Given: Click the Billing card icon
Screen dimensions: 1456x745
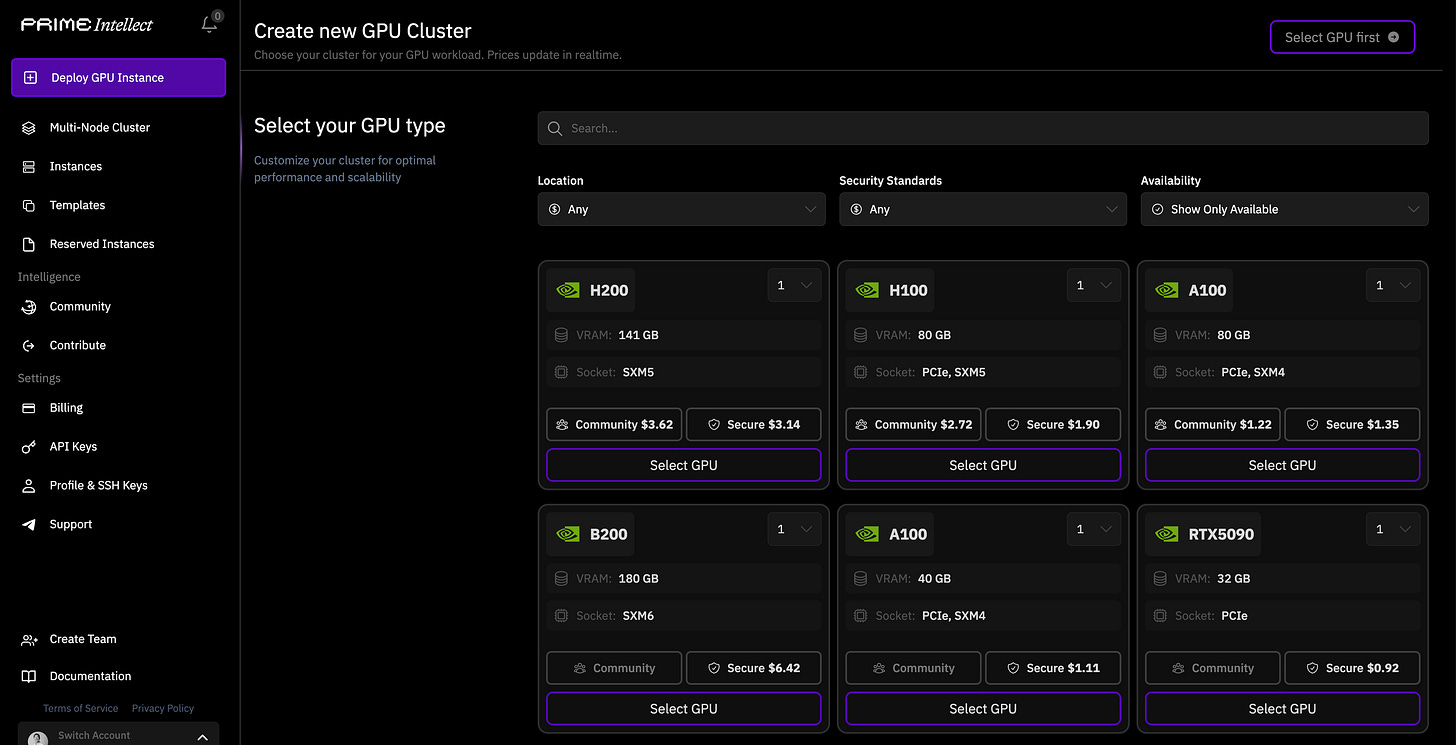Looking at the screenshot, I should 29,408.
